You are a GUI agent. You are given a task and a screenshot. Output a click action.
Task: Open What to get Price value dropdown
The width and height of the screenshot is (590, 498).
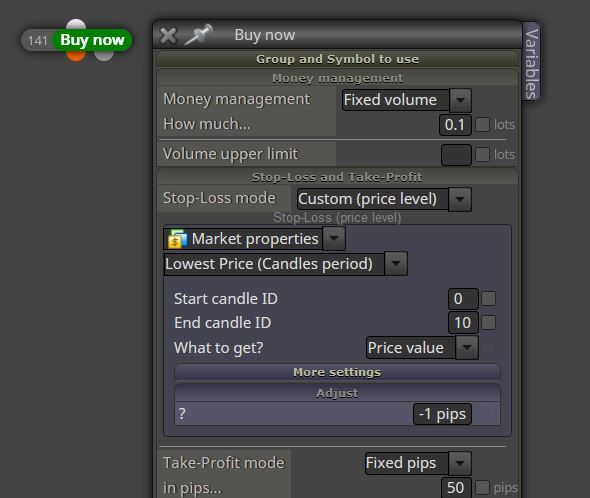(x=422, y=348)
